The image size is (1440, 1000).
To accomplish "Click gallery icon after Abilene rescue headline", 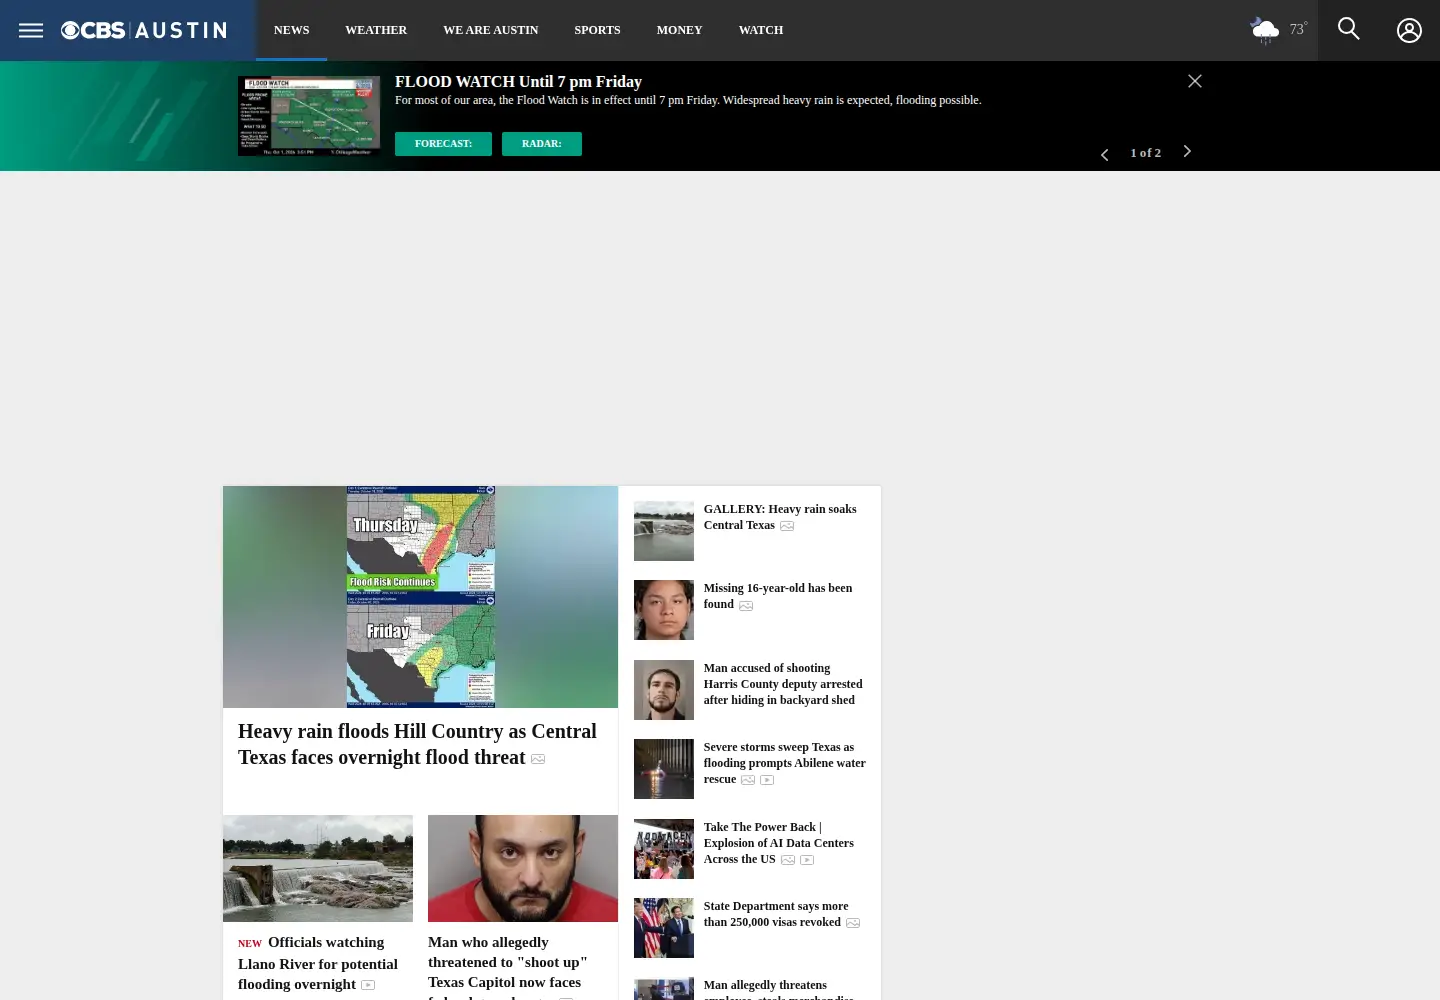I will click(748, 780).
